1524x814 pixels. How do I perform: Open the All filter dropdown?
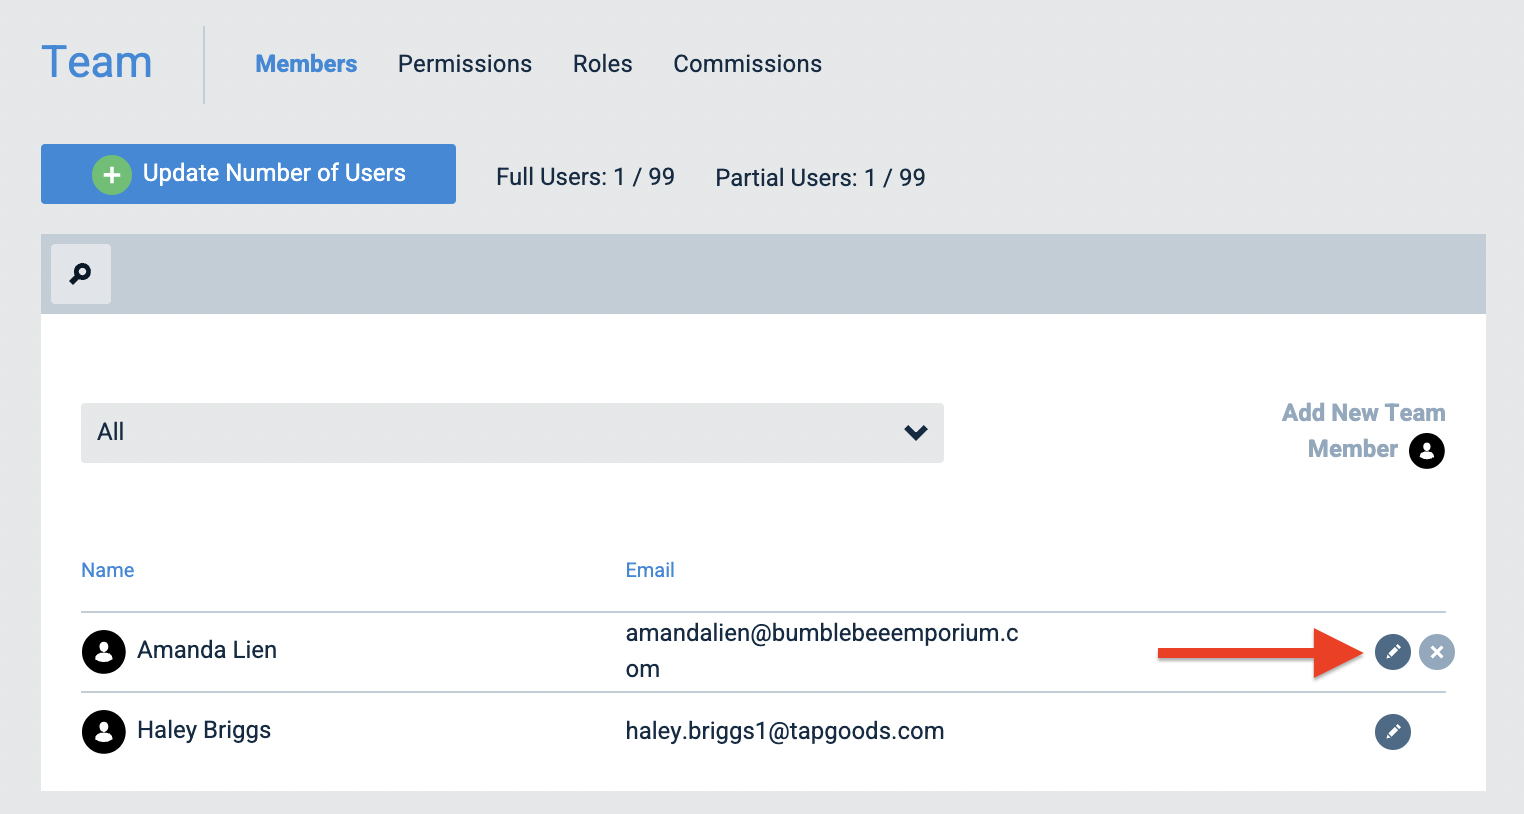pyautogui.click(x=512, y=433)
